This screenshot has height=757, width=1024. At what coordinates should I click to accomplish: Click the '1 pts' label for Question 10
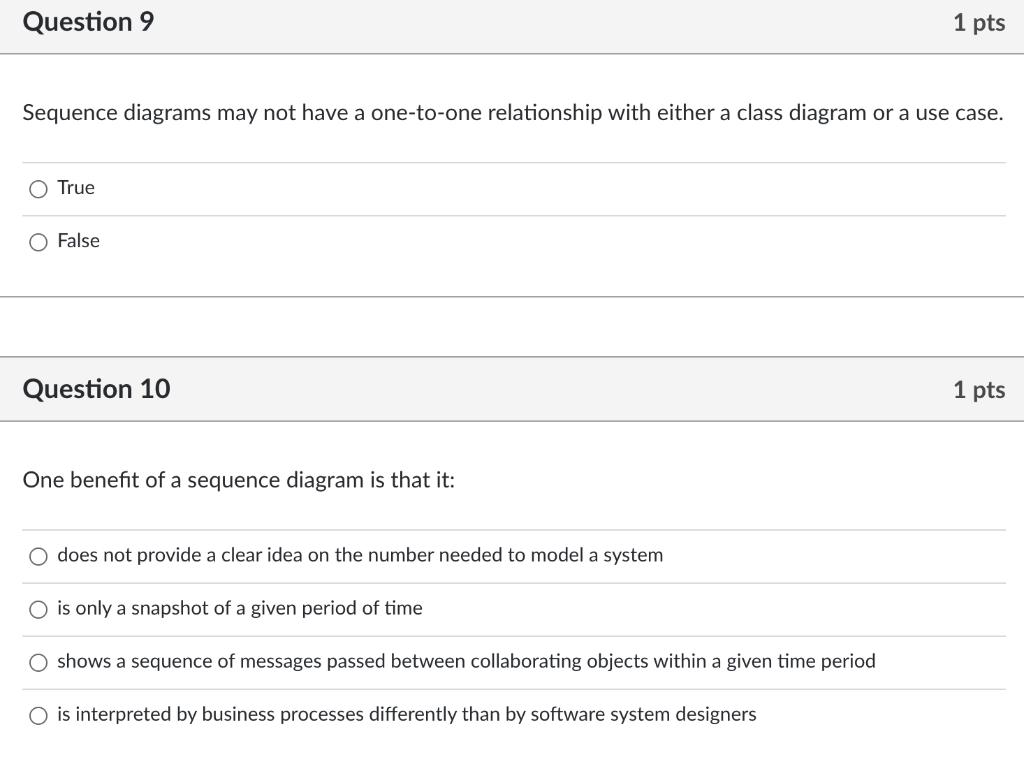[x=981, y=389]
